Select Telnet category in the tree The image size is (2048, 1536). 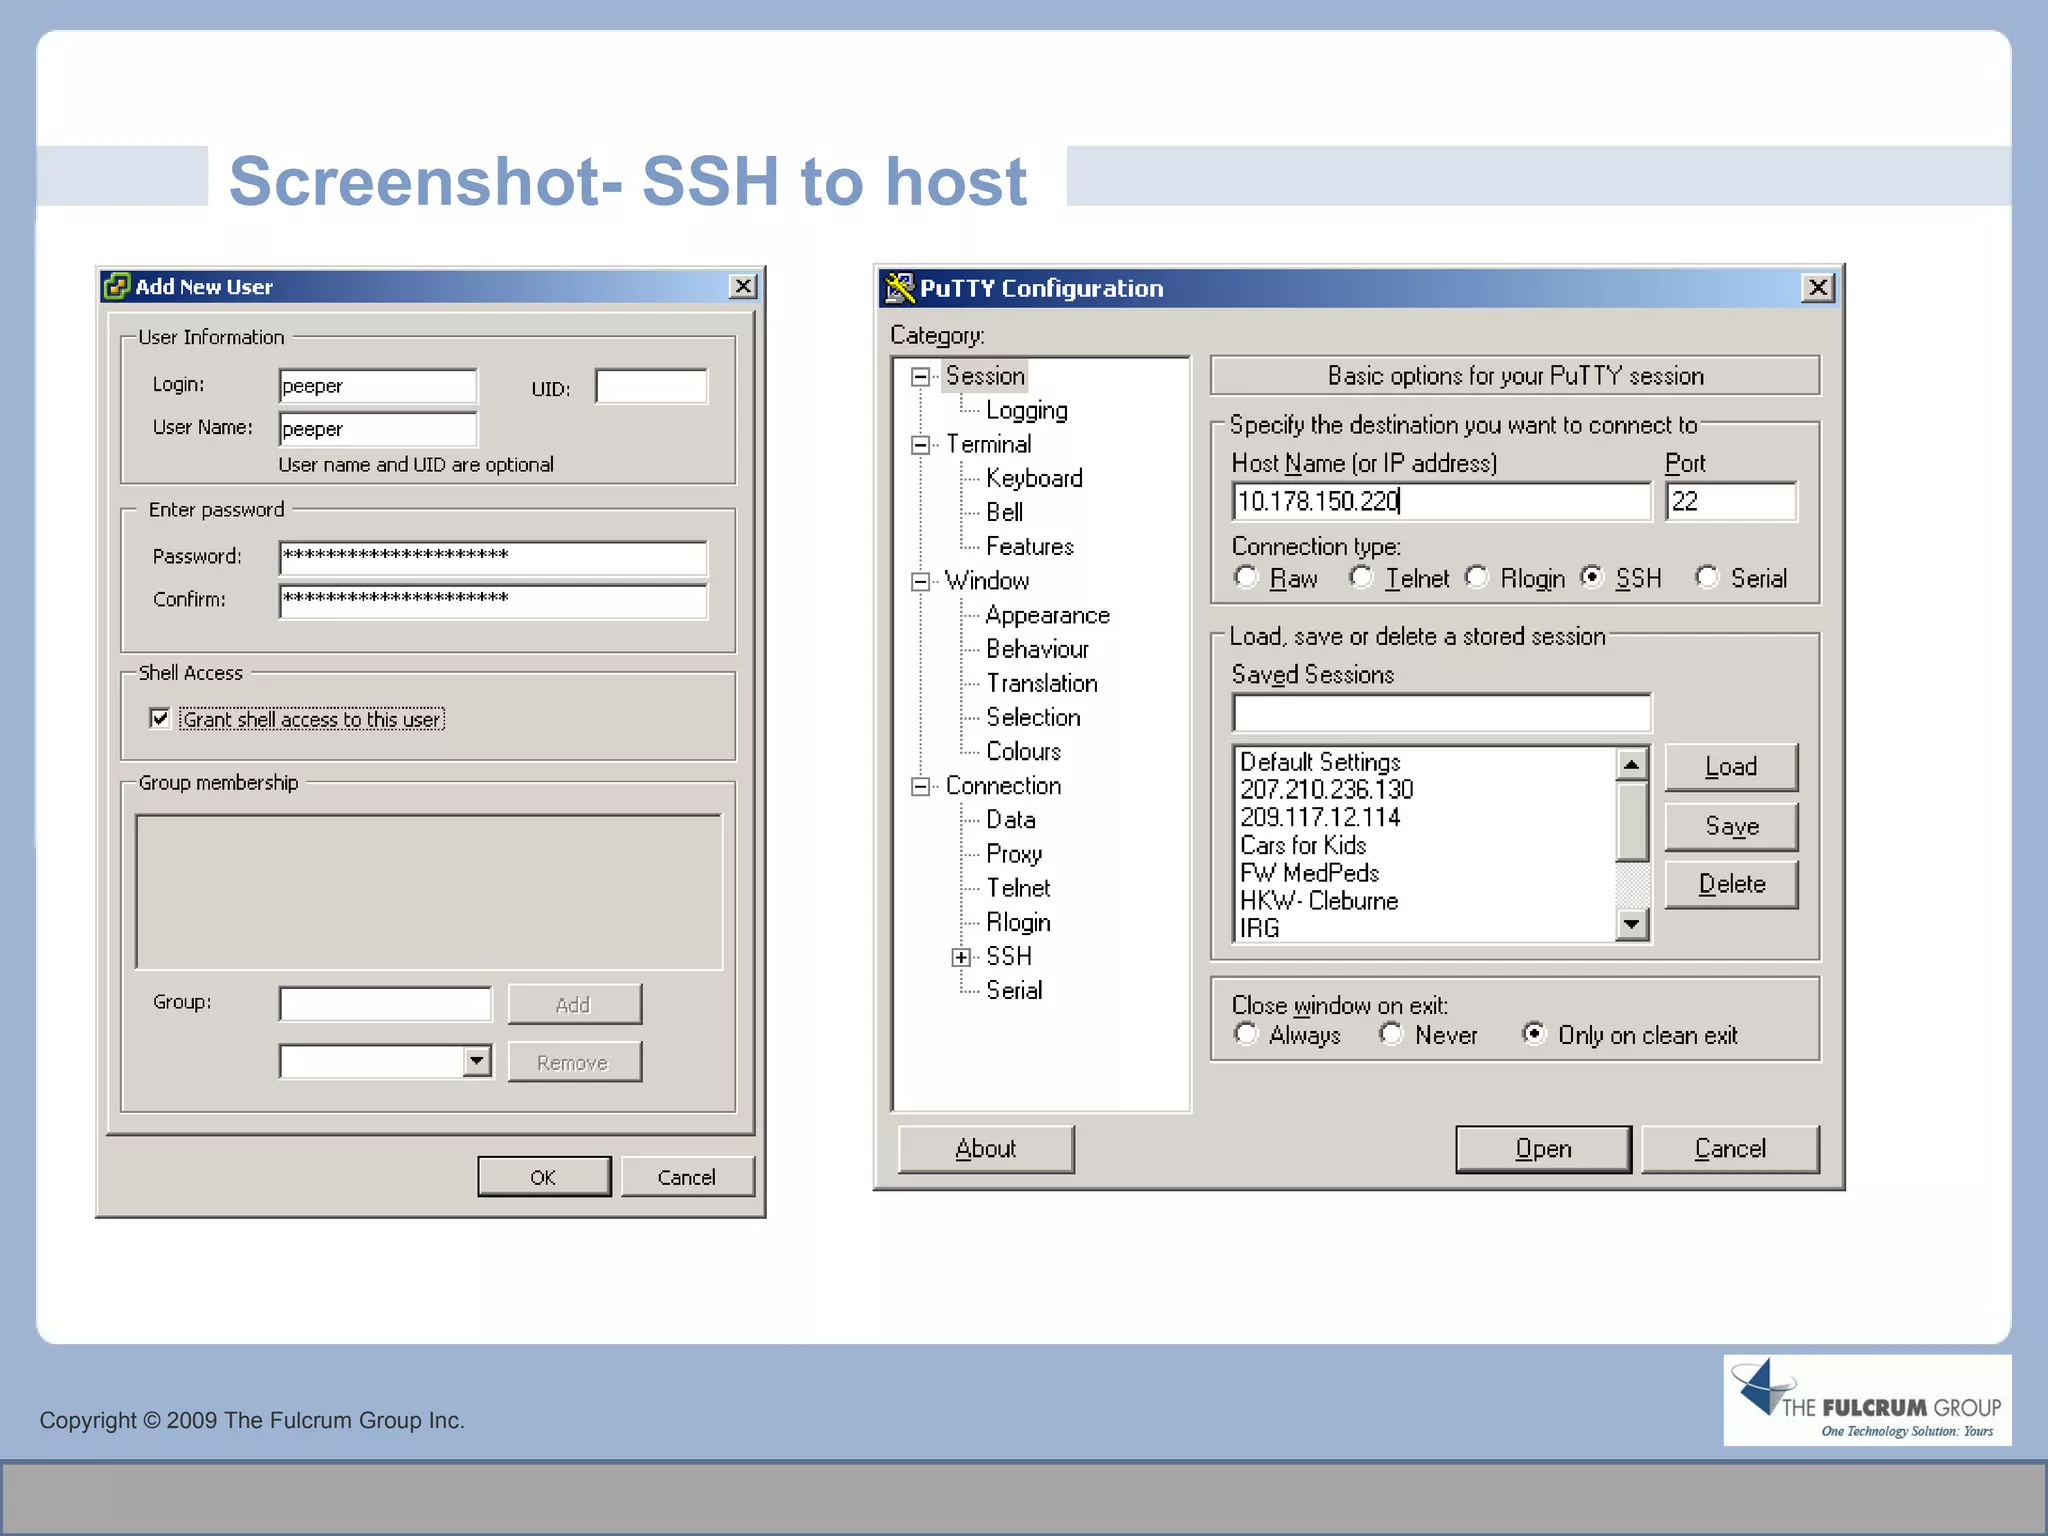coord(1018,888)
